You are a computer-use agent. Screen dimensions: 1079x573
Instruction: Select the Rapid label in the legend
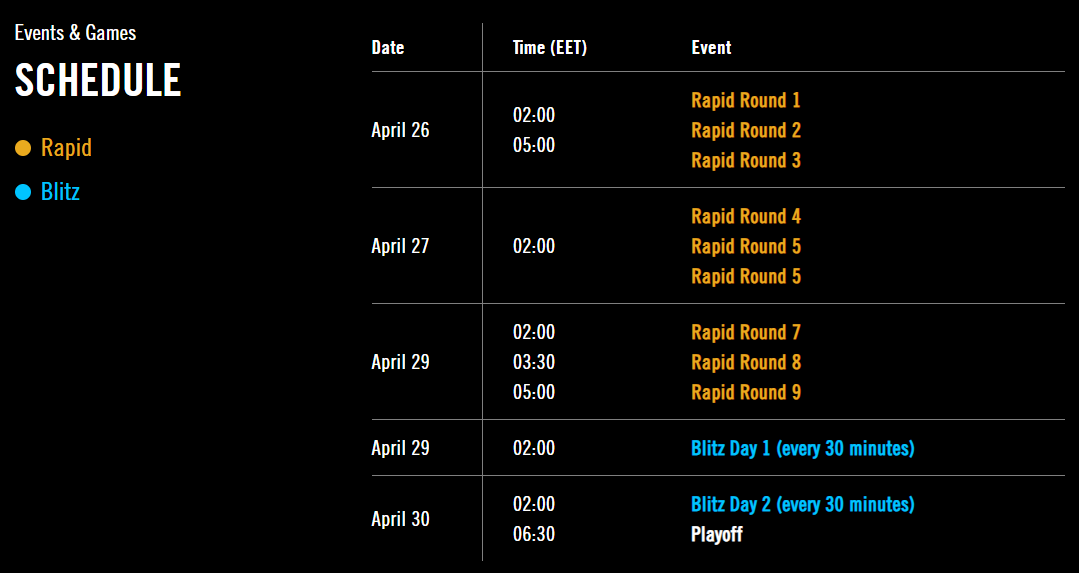(66, 148)
